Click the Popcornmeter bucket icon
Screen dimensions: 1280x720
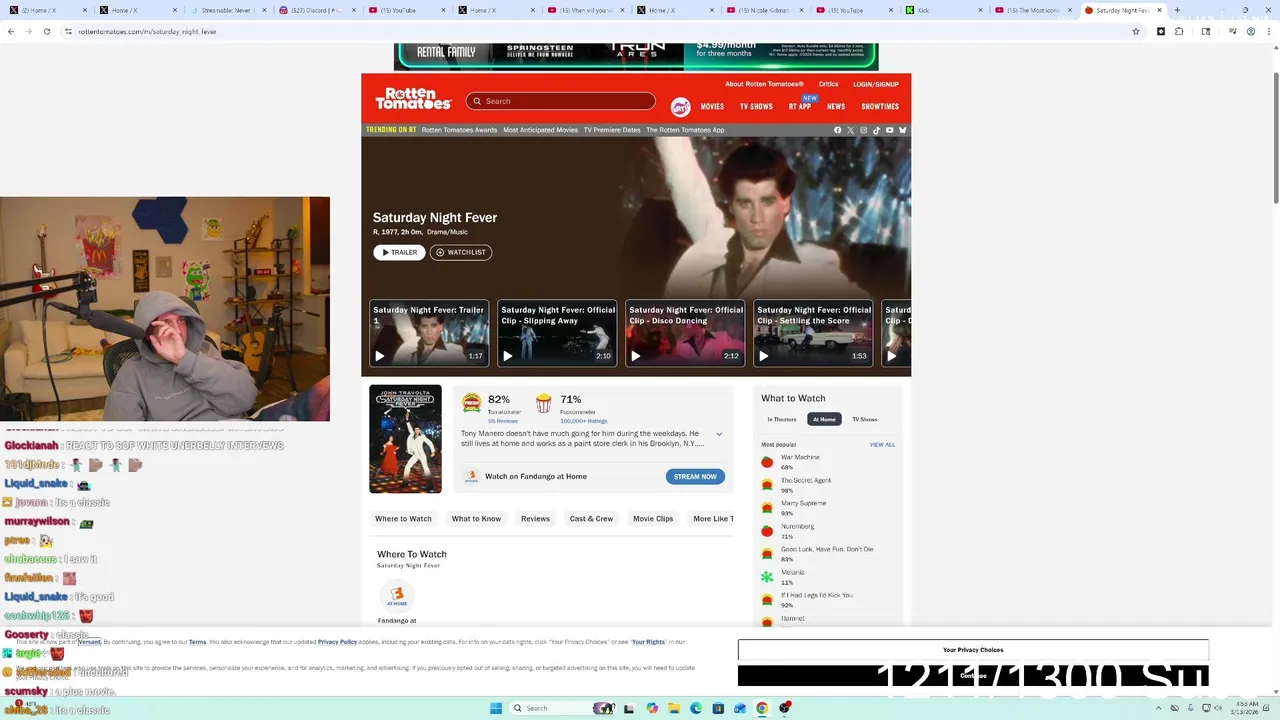pos(543,403)
